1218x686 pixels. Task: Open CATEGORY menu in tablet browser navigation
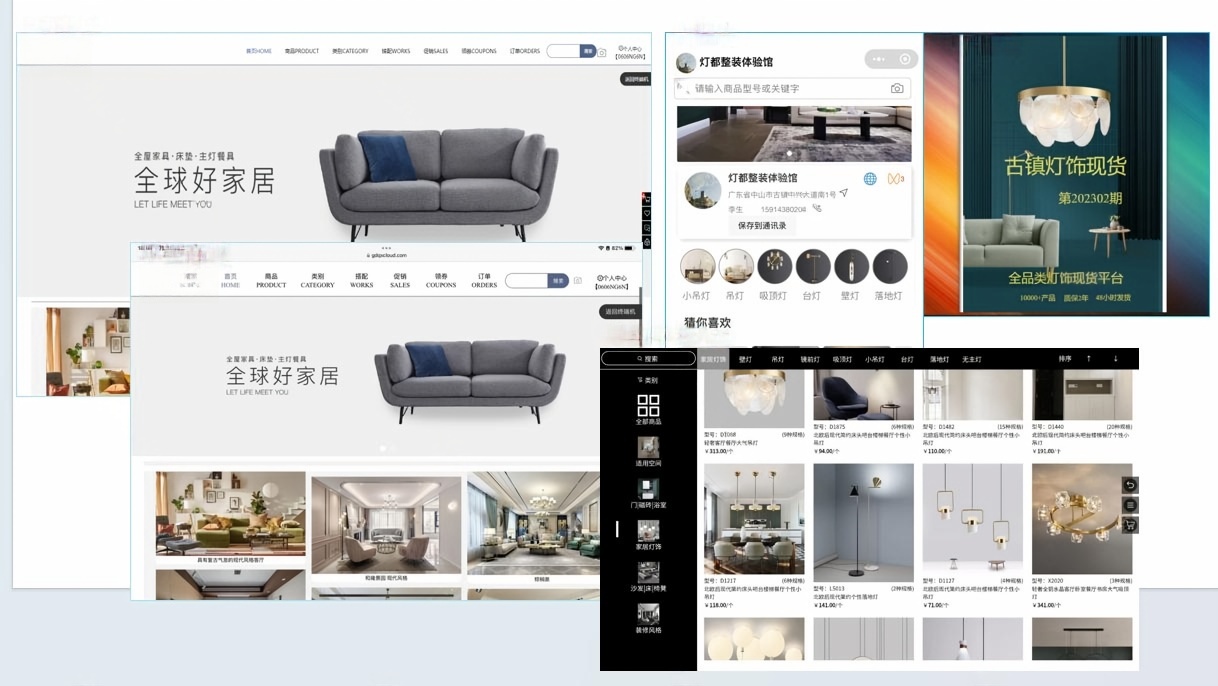click(x=317, y=280)
